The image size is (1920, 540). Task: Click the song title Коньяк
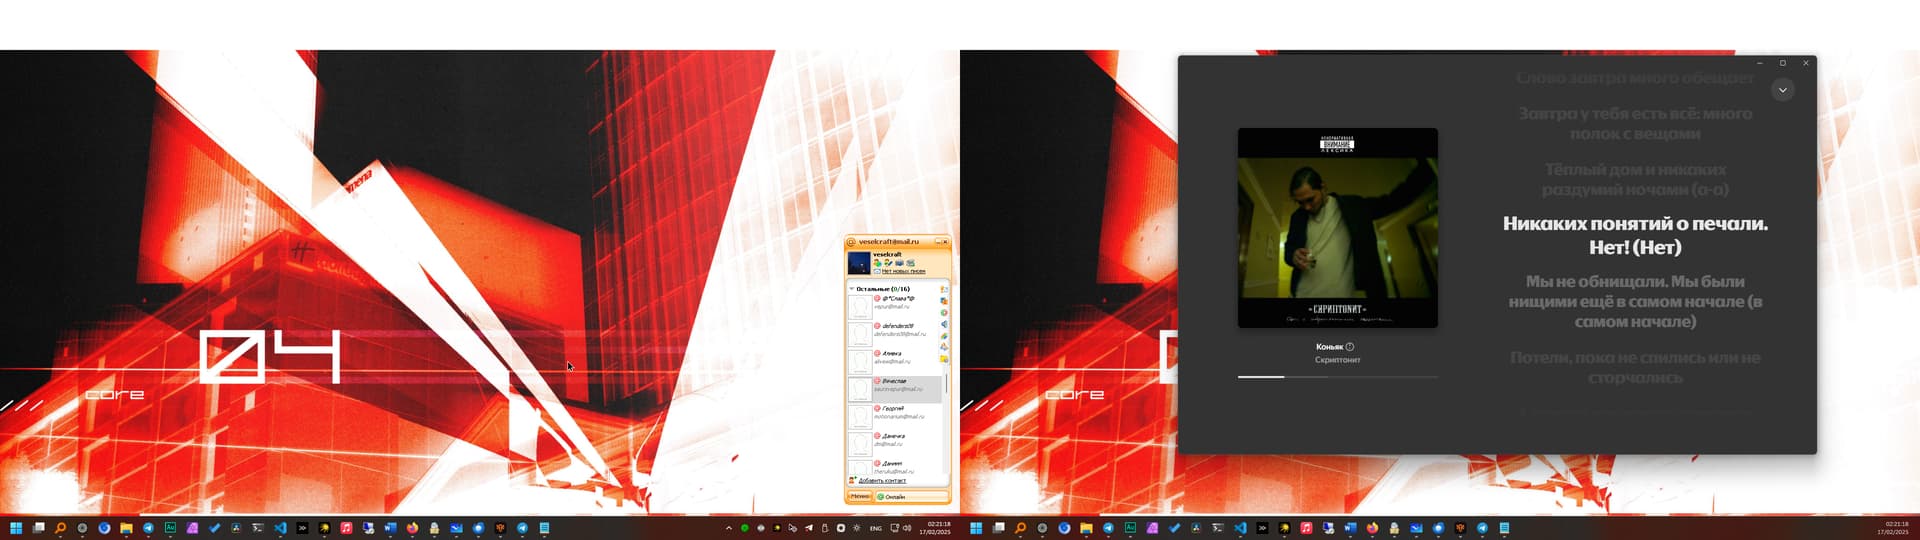pos(1329,347)
